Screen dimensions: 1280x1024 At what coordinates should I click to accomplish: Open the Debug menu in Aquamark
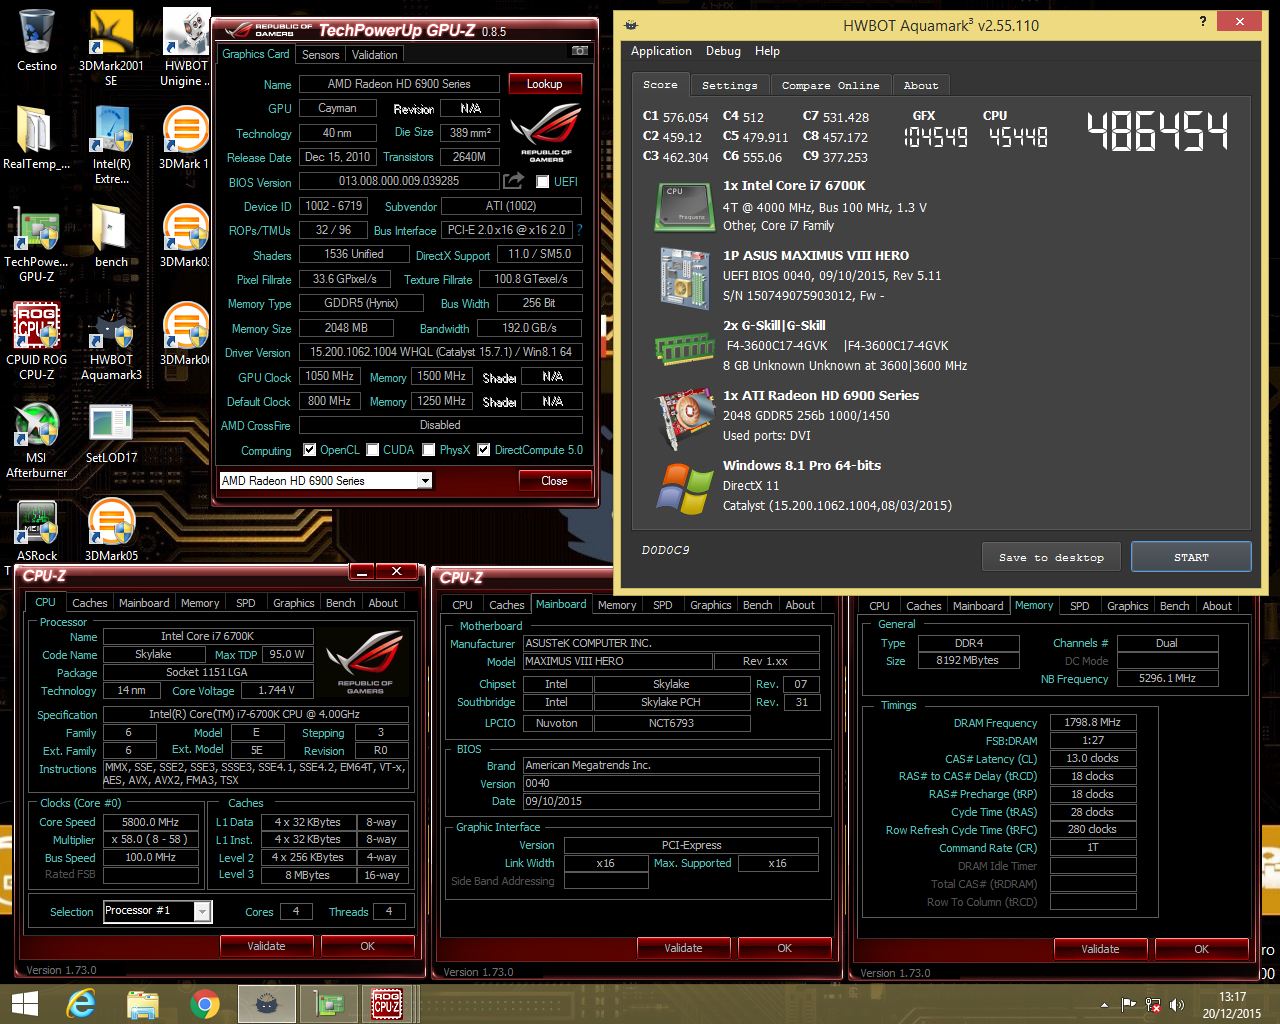tap(723, 51)
